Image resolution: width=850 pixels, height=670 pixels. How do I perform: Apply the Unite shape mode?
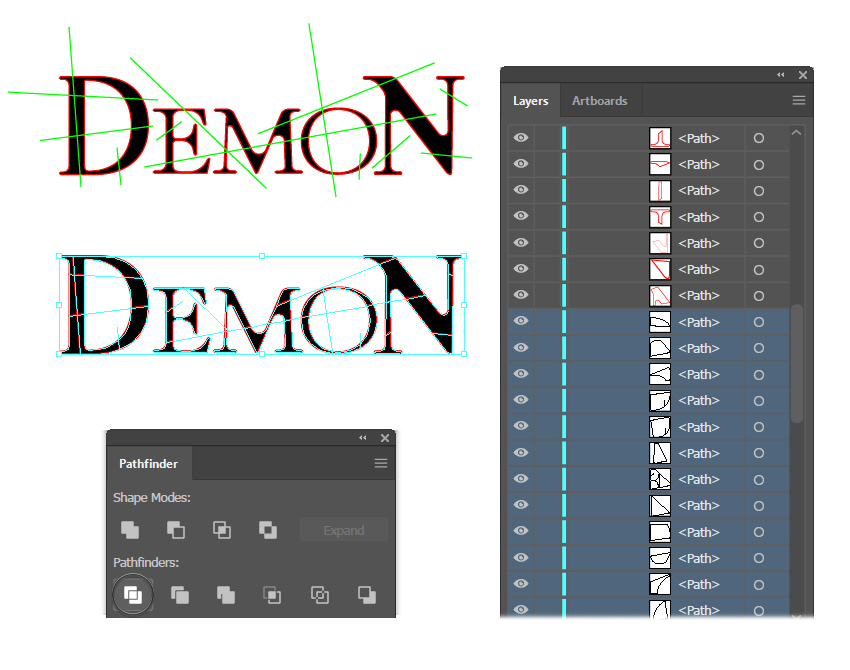point(130,529)
